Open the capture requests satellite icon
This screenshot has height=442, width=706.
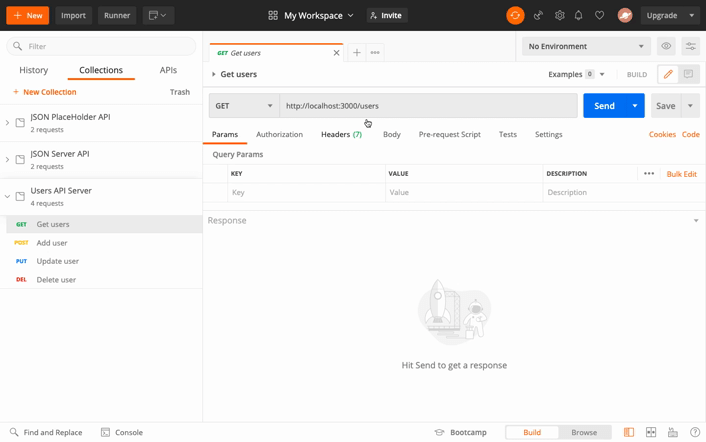(538, 15)
